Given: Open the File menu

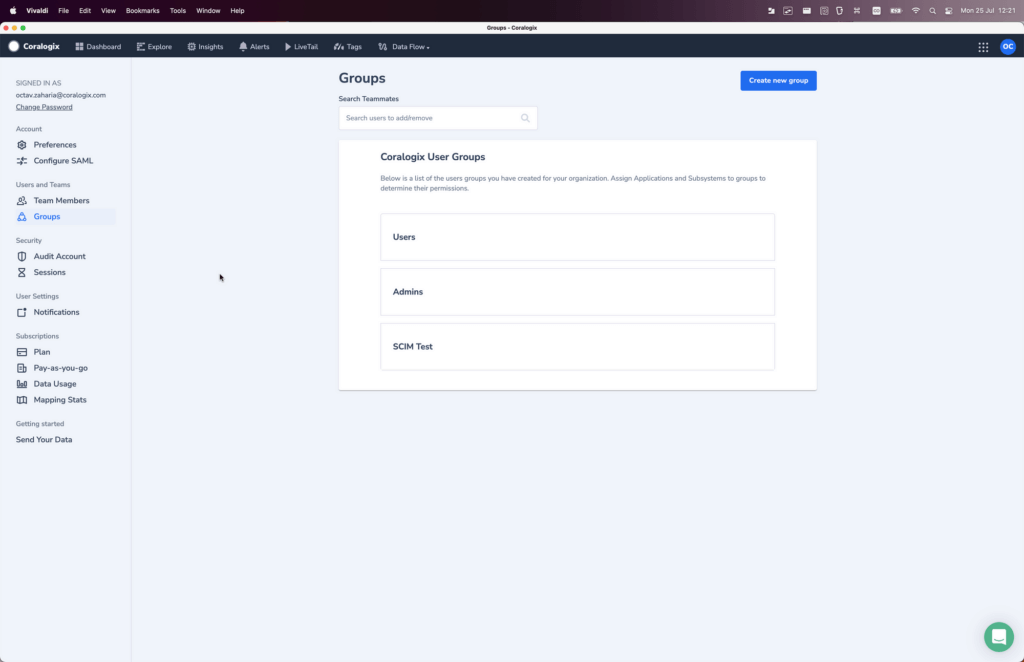Looking at the screenshot, I should [63, 10].
